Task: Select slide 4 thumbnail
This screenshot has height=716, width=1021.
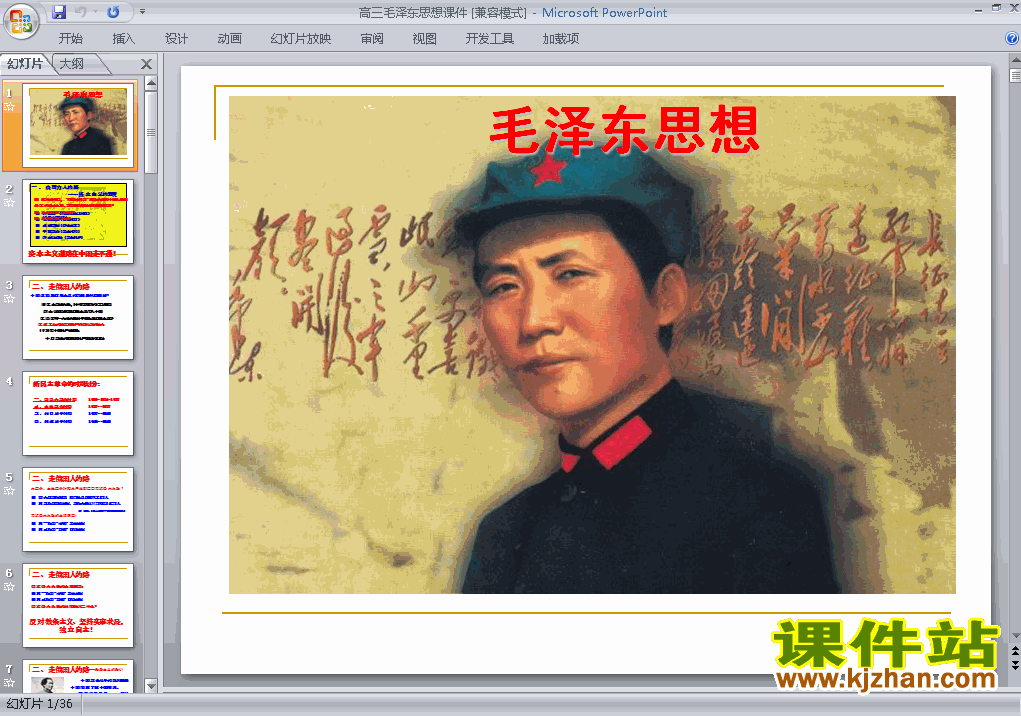Action: (x=78, y=413)
